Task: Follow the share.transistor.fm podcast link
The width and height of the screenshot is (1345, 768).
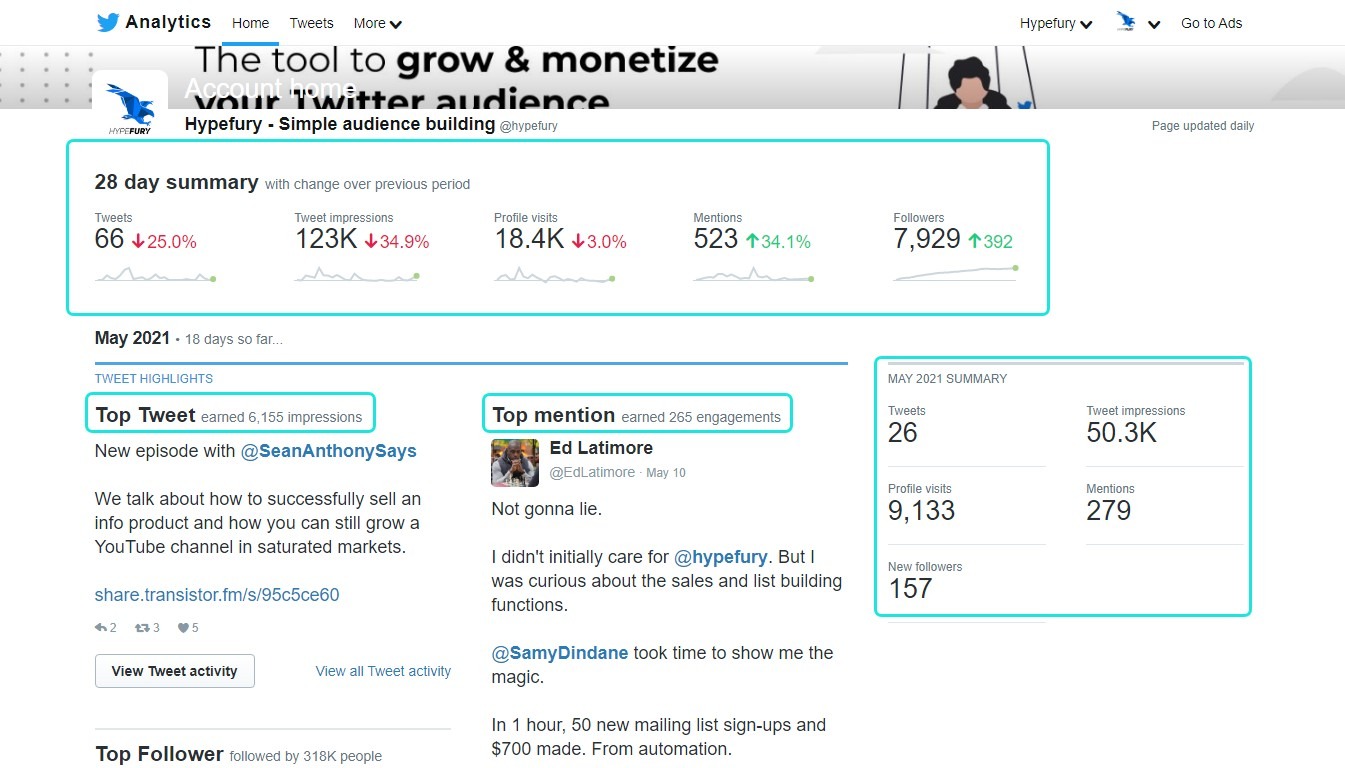Action: click(216, 594)
